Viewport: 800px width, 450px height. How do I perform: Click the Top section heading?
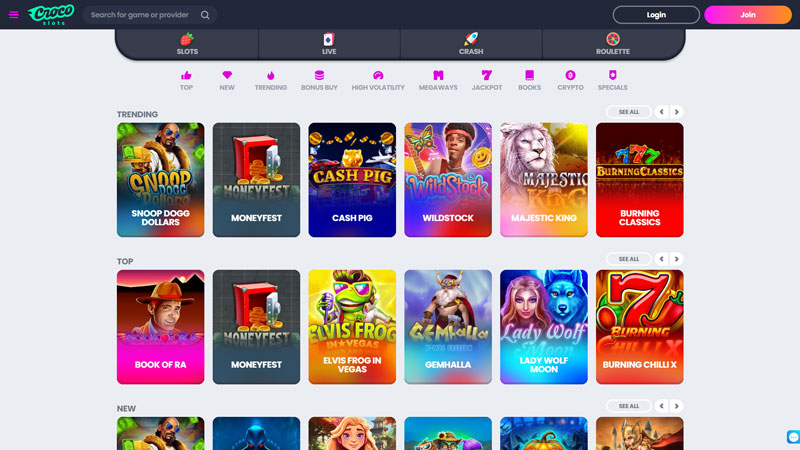(x=125, y=261)
